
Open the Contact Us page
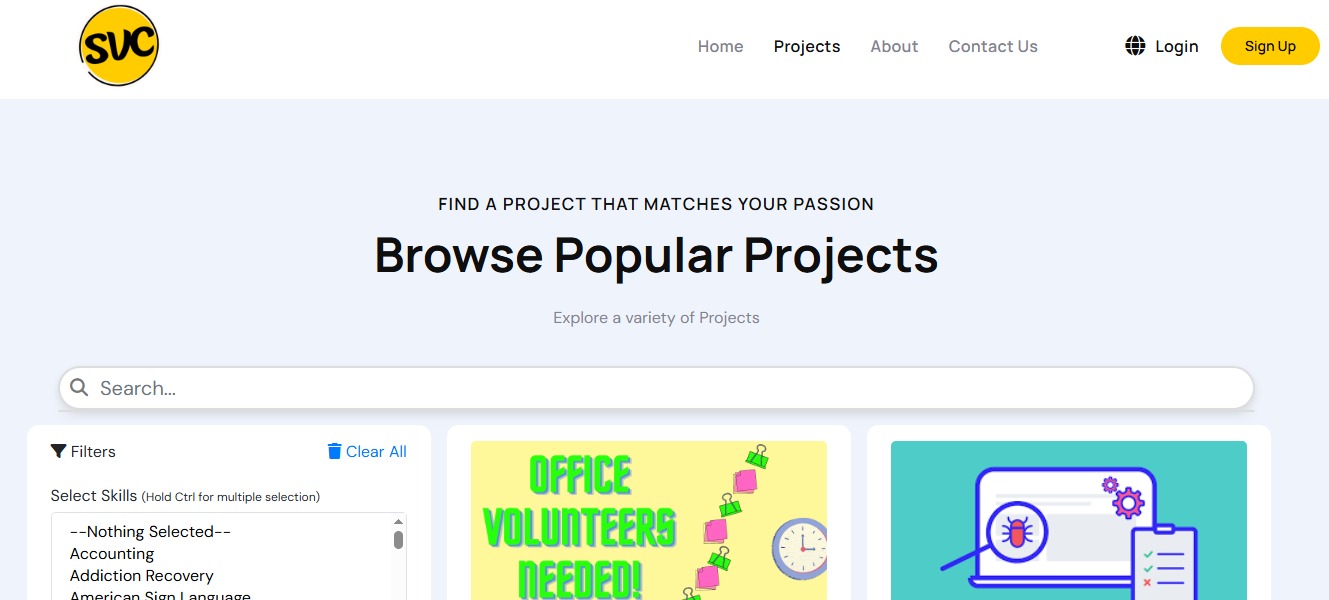pyautogui.click(x=993, y=46)
